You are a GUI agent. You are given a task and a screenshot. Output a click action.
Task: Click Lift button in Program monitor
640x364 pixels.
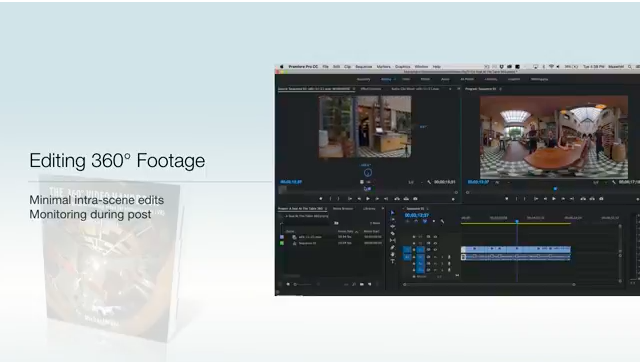(x=583, y=199)
